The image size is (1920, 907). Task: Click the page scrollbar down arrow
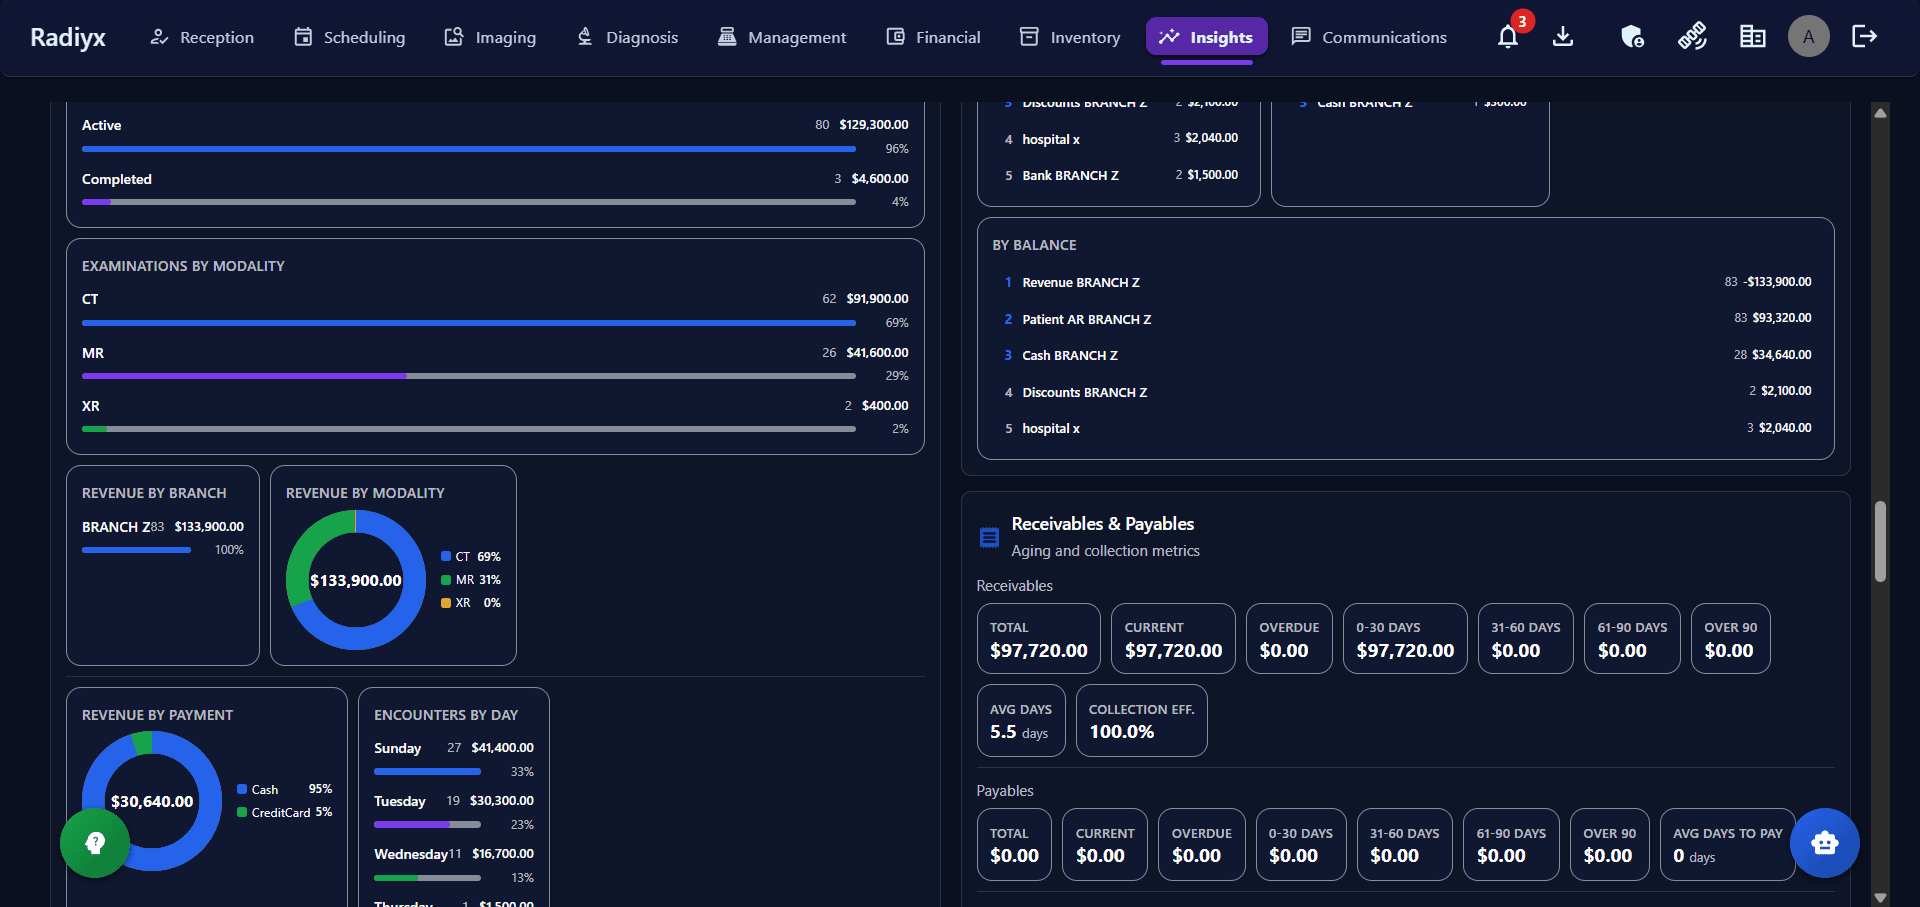(x=1880, y=898)
